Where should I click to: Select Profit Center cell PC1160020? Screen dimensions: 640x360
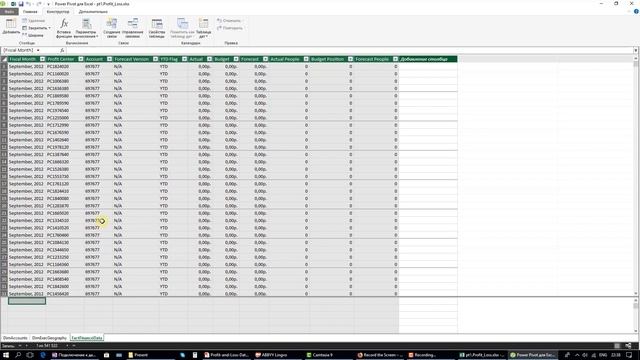click(x=58, y=74)
